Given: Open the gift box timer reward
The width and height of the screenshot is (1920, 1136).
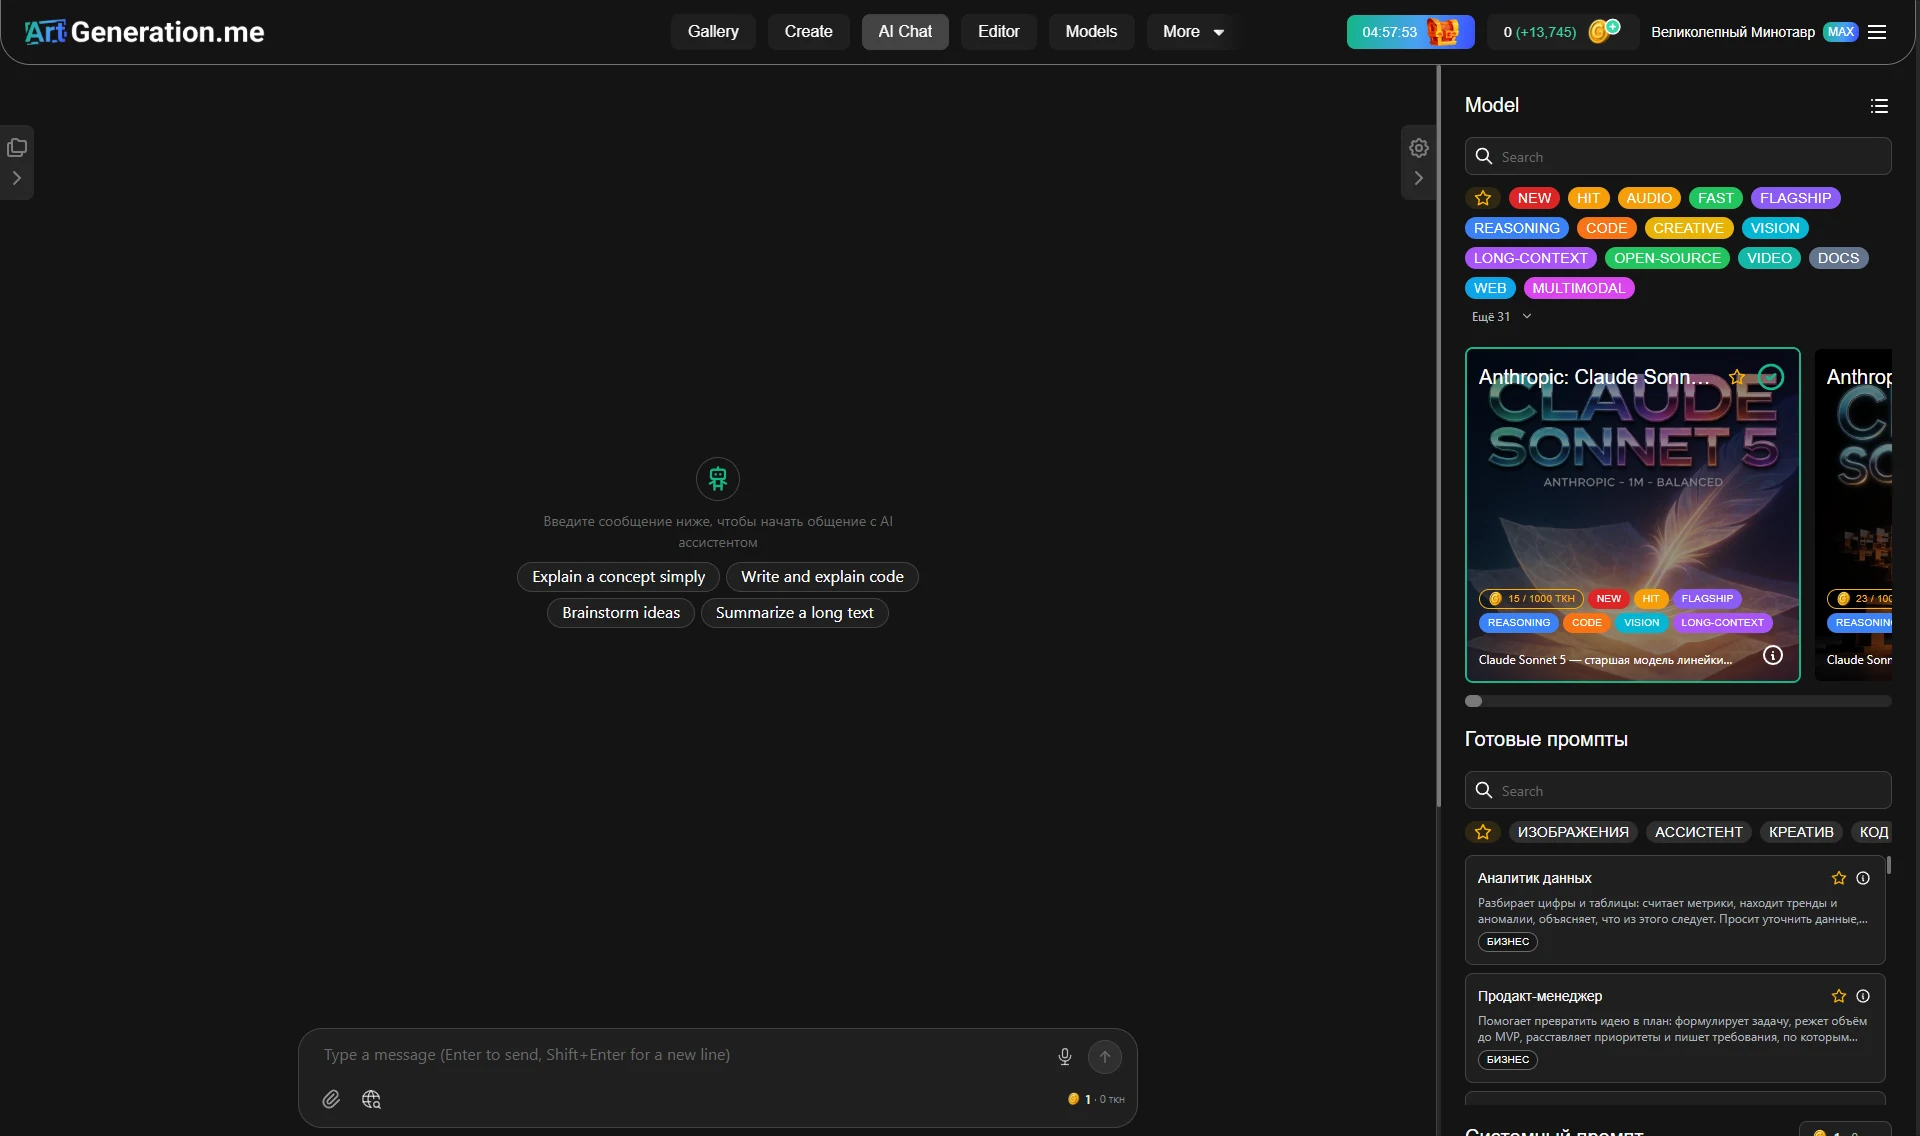Looking at the screenshot, I should (1410, 32).
